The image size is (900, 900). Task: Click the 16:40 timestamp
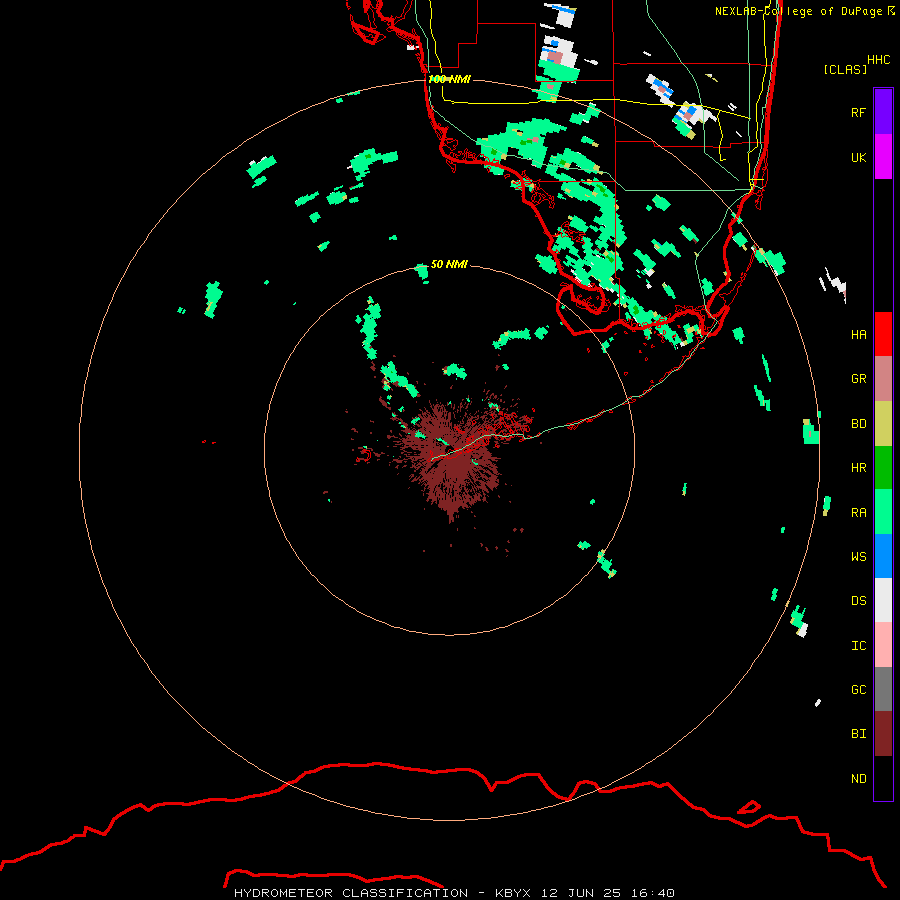(652, 893)
